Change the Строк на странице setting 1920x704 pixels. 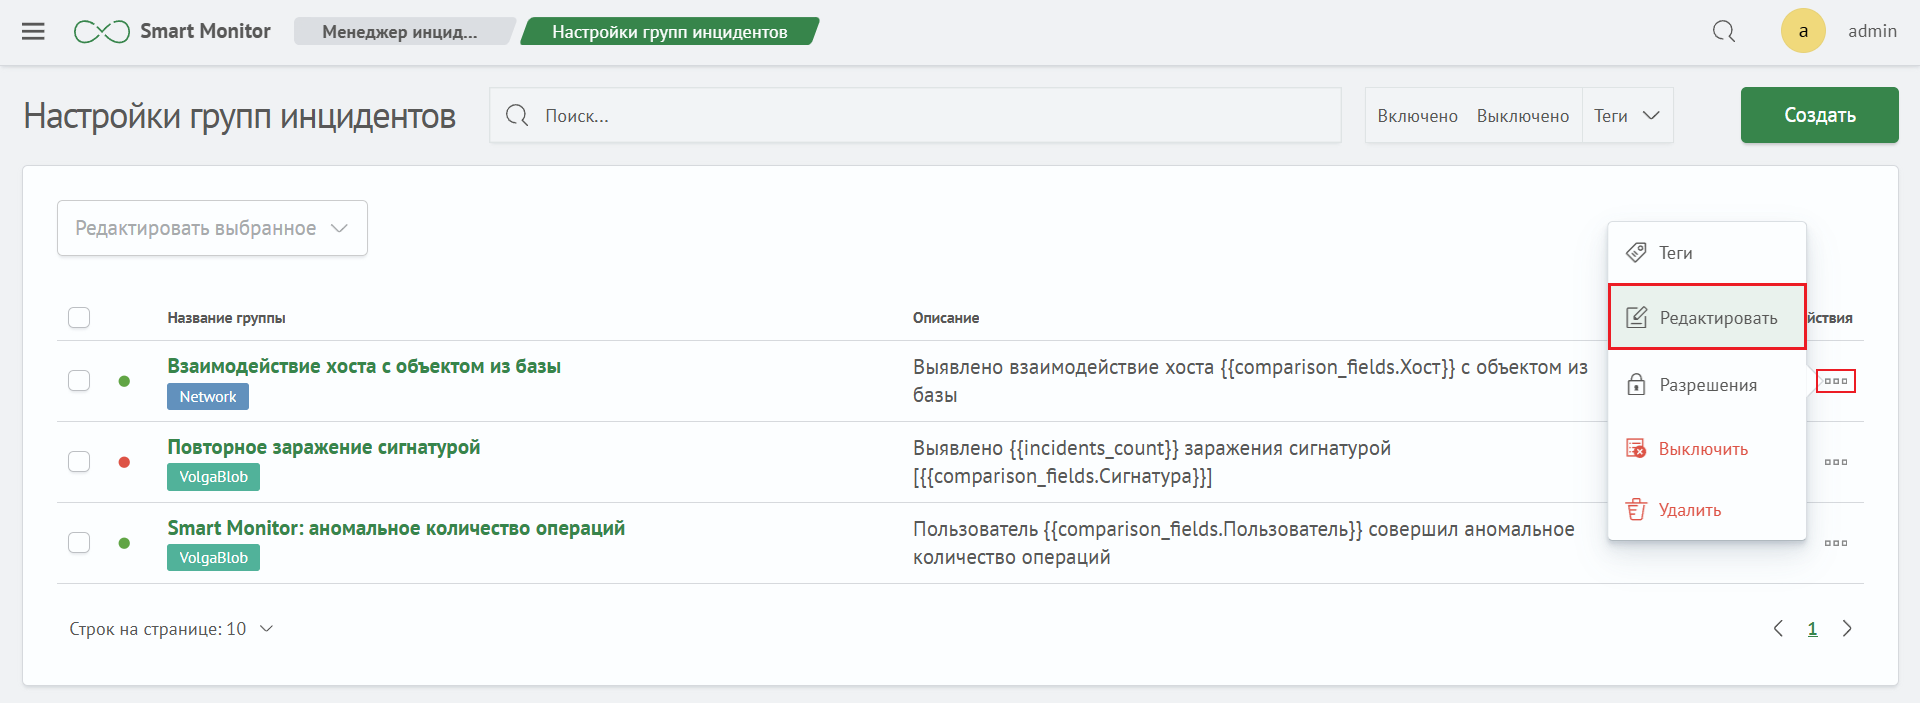pos(171,629)
